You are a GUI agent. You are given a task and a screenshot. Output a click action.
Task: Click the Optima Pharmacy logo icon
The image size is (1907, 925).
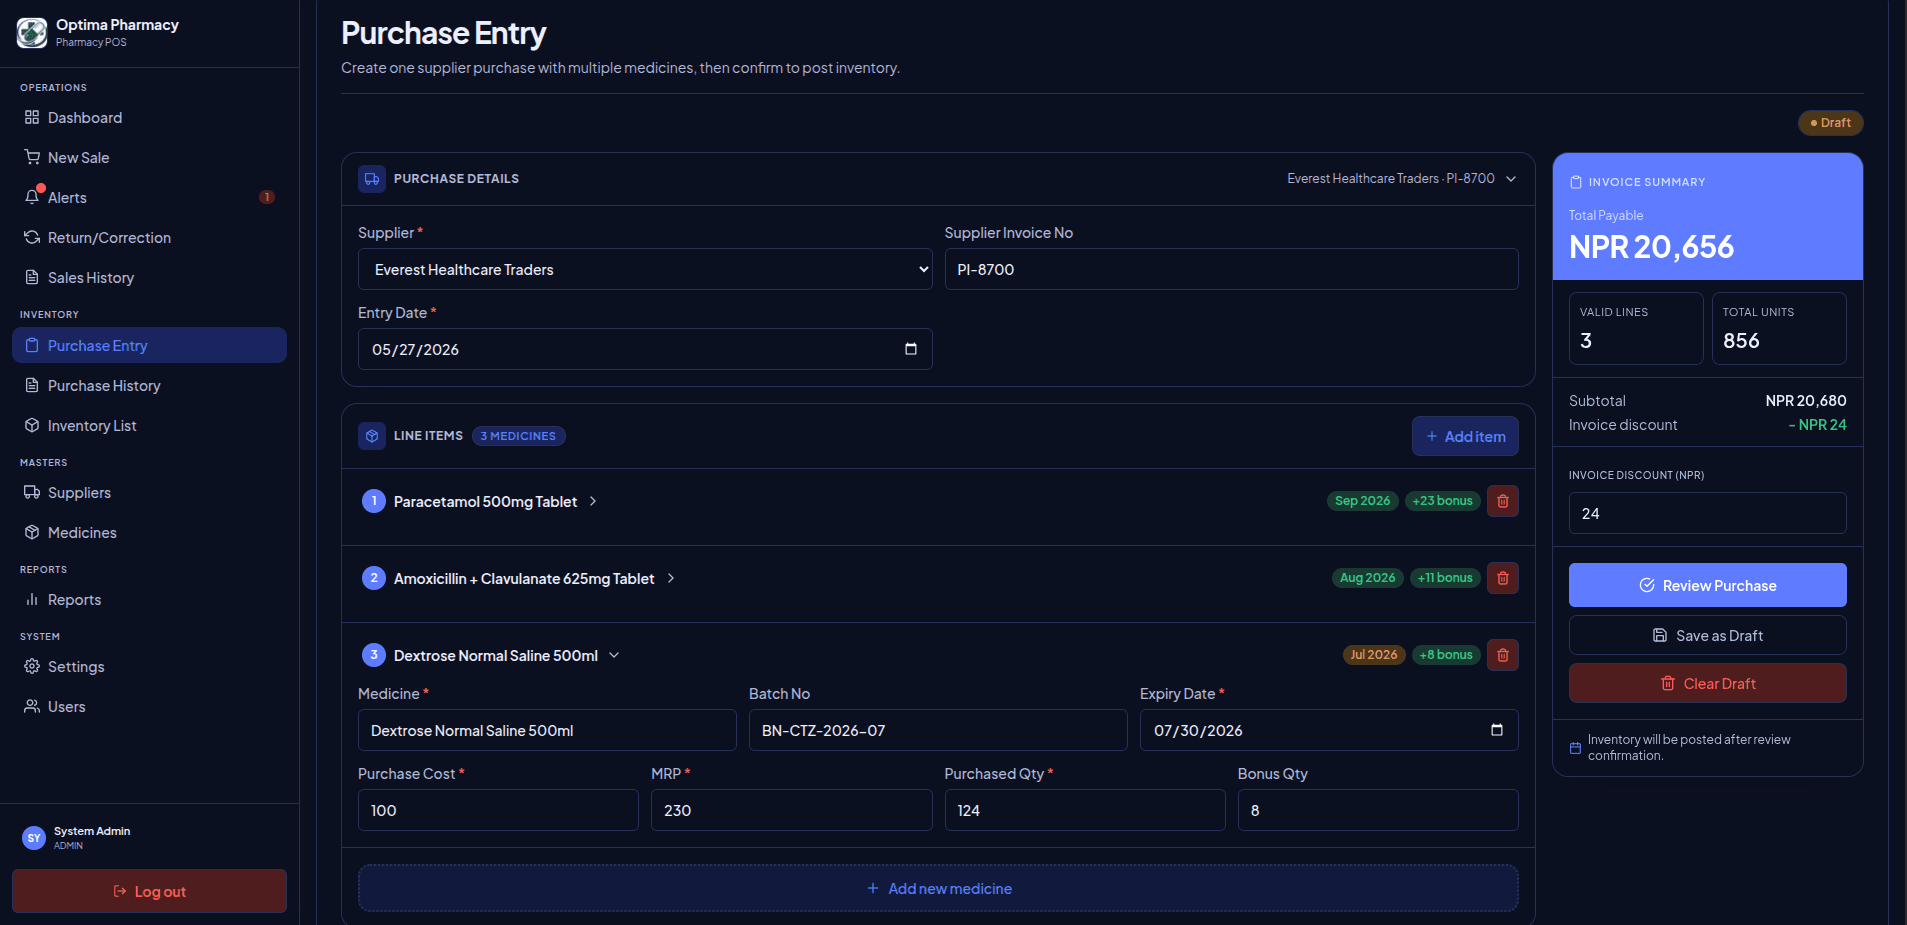32,32
